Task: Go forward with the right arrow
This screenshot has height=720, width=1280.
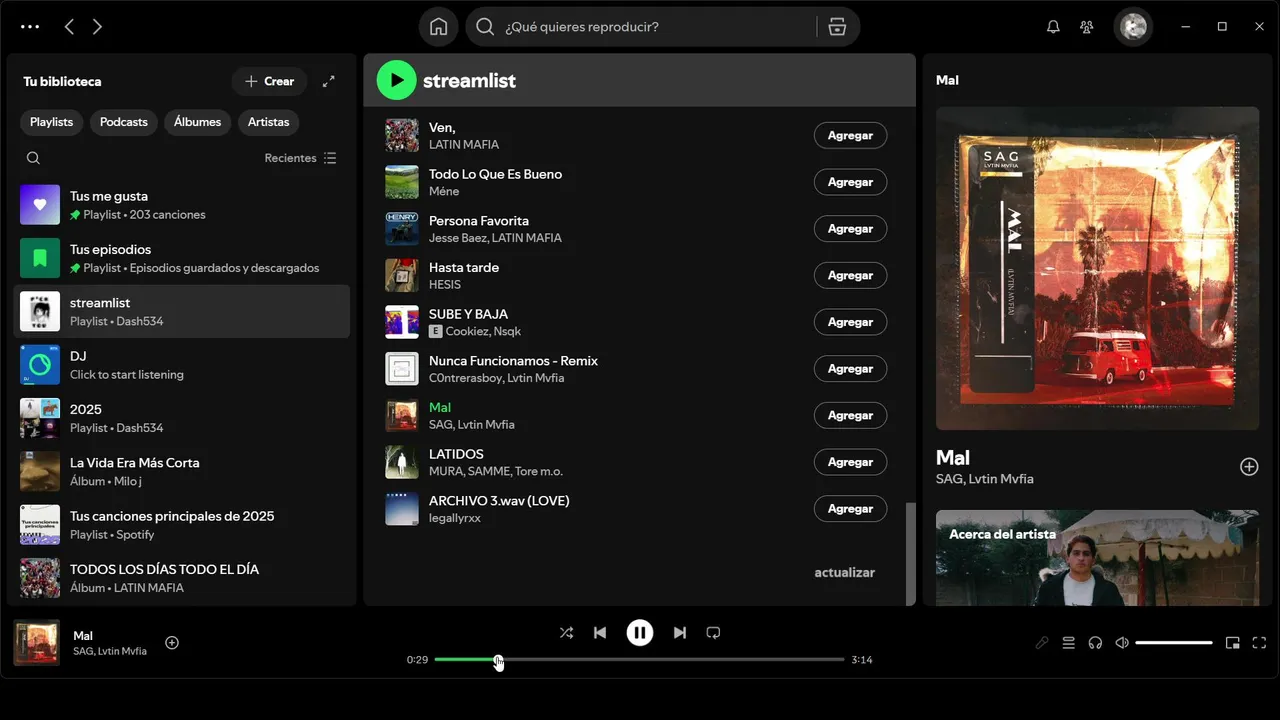Action: [97, 27]
